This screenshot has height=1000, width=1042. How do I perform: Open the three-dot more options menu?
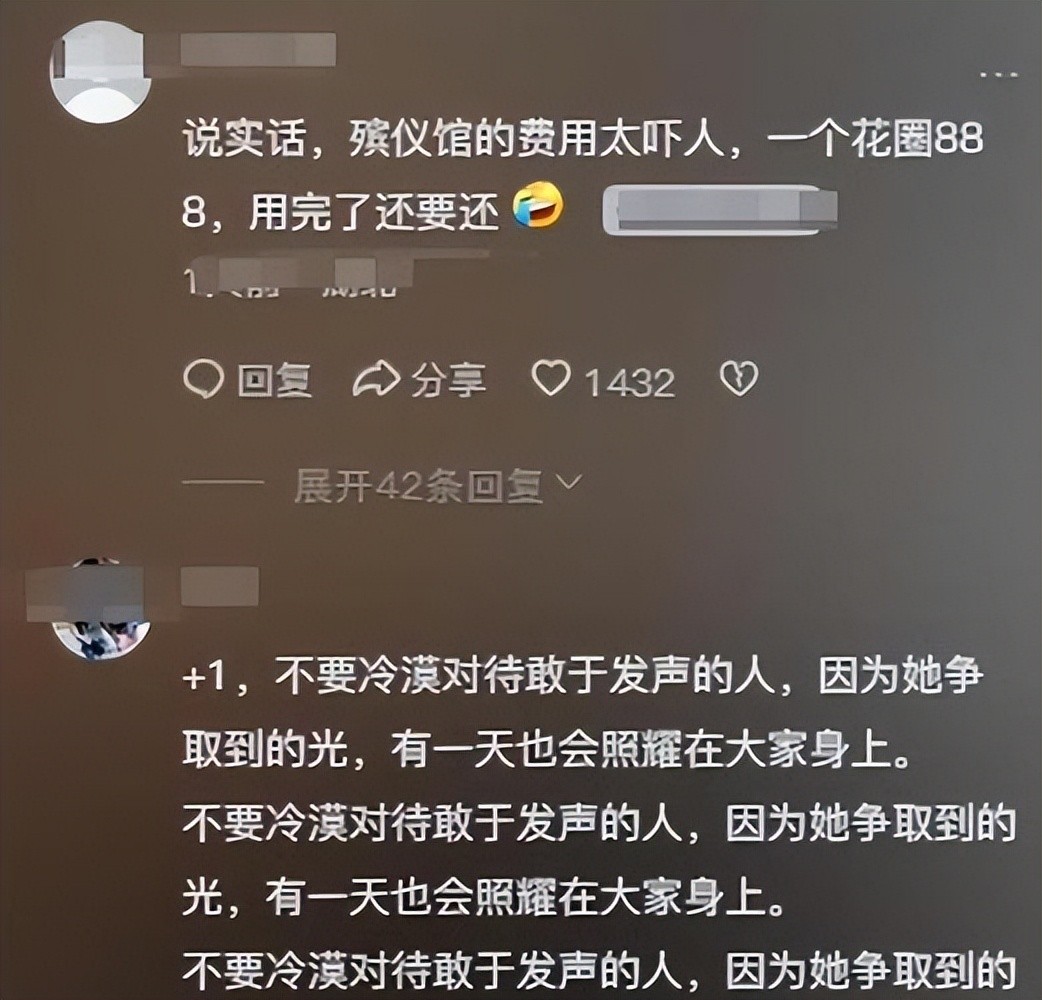[x=999, y=74]
